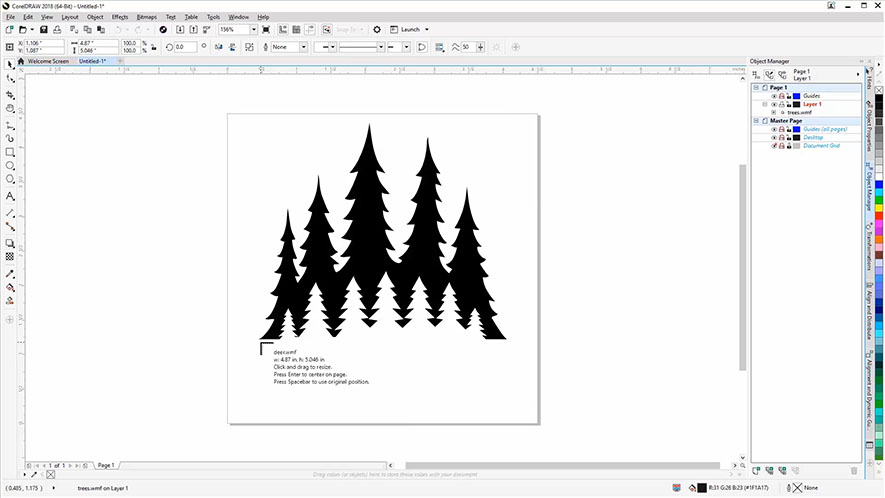Select the Ellipse tool
885x498 pixels.
pos(10,166)
